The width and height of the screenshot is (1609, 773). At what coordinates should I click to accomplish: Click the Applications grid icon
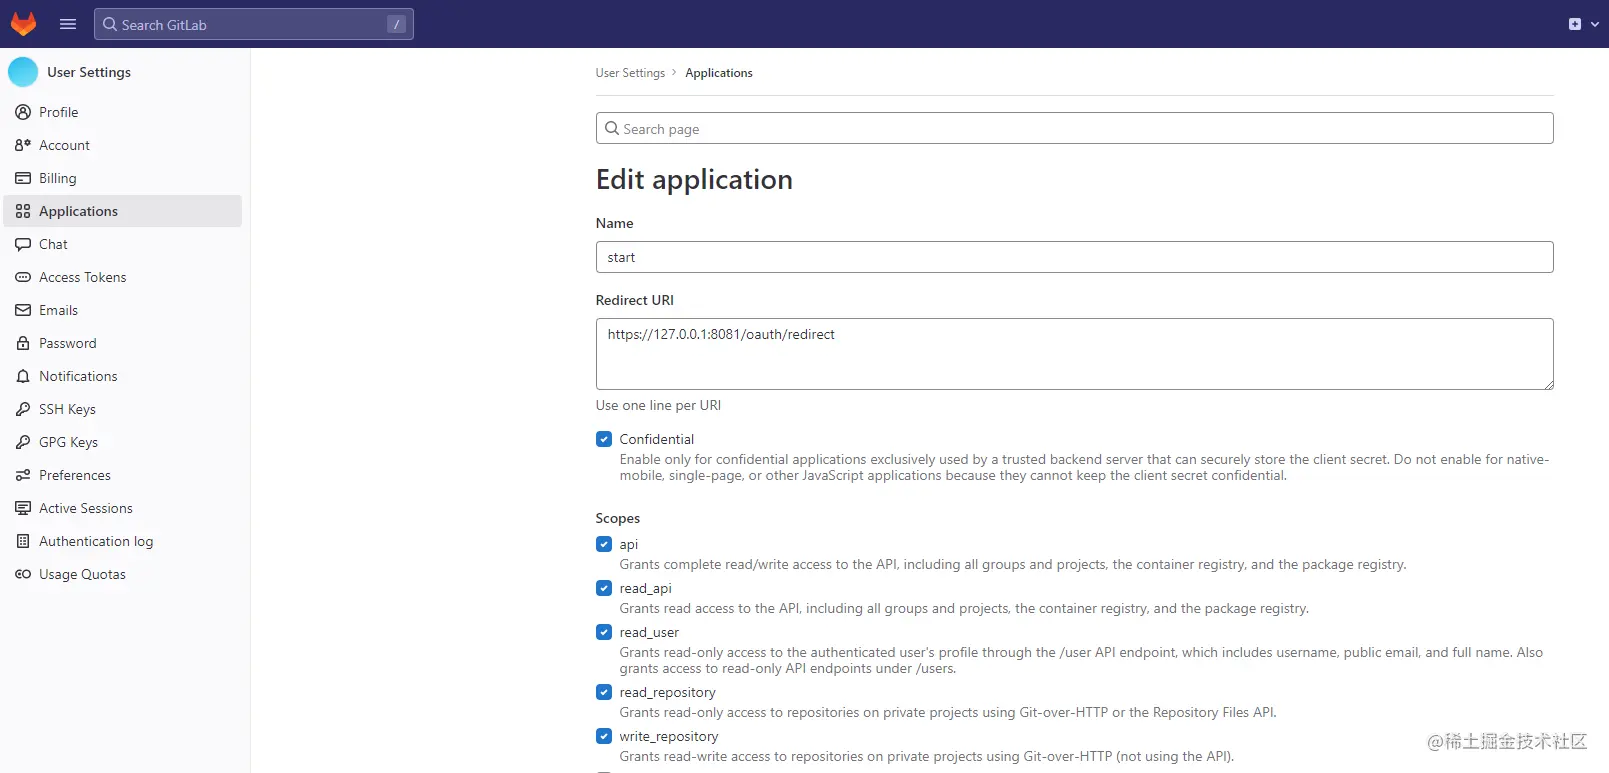coord(23,211)
